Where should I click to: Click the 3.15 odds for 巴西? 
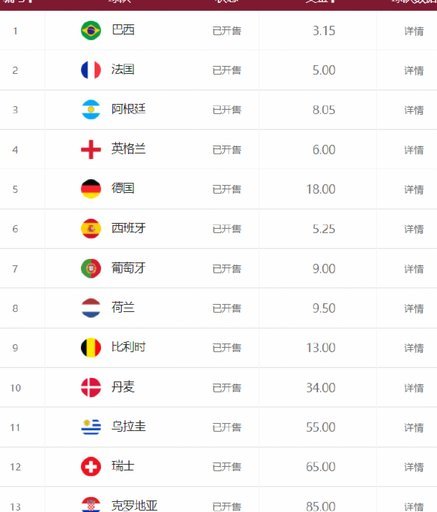[x=324, y=31]
